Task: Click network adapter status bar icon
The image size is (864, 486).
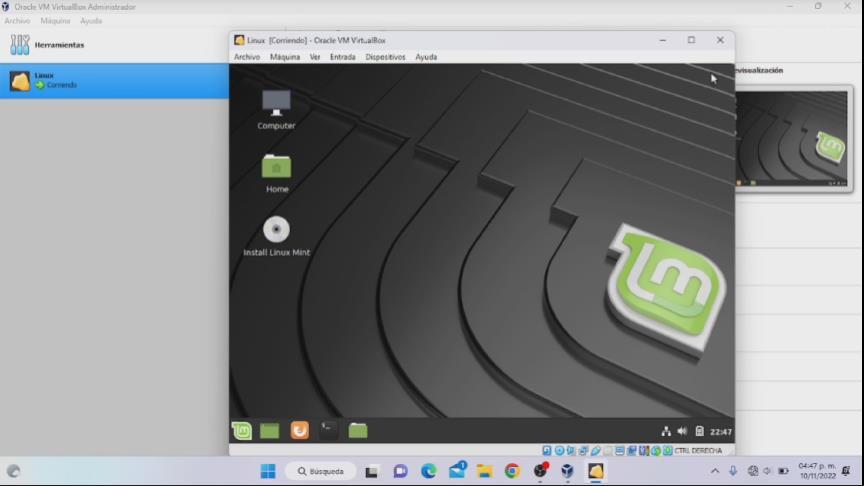Action: (x=582, y=451)
